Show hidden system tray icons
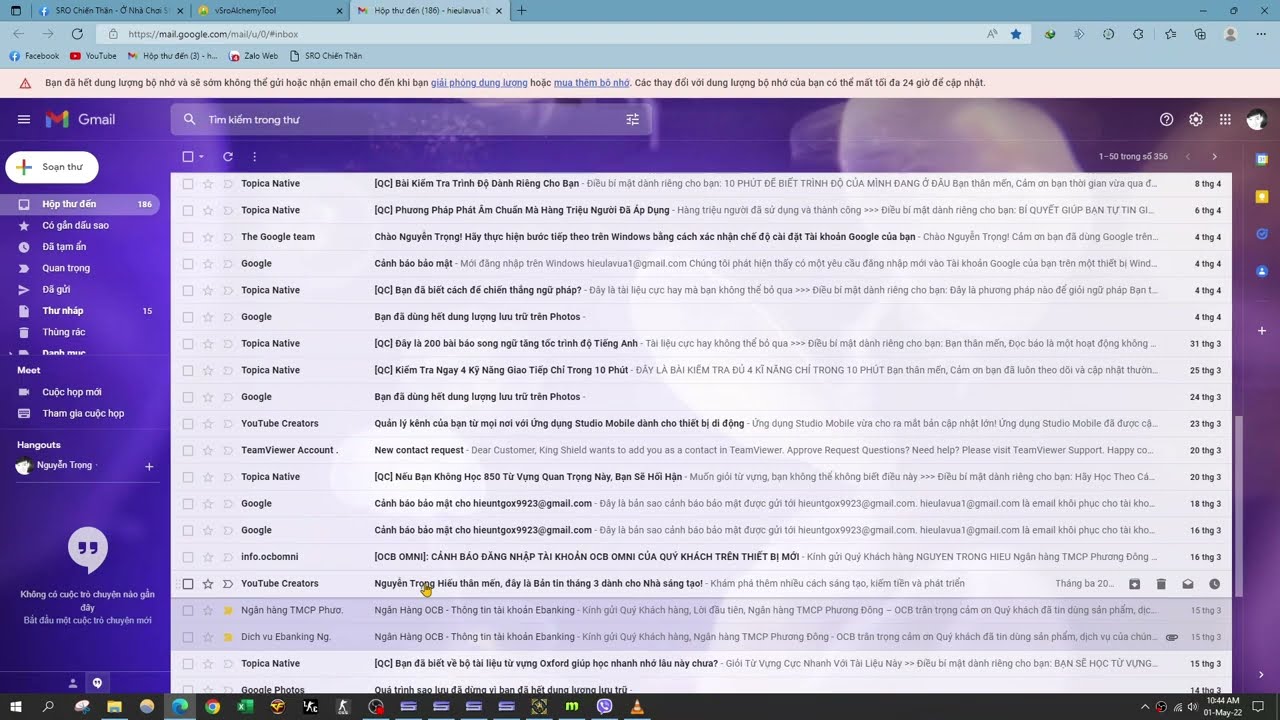 1145,707
